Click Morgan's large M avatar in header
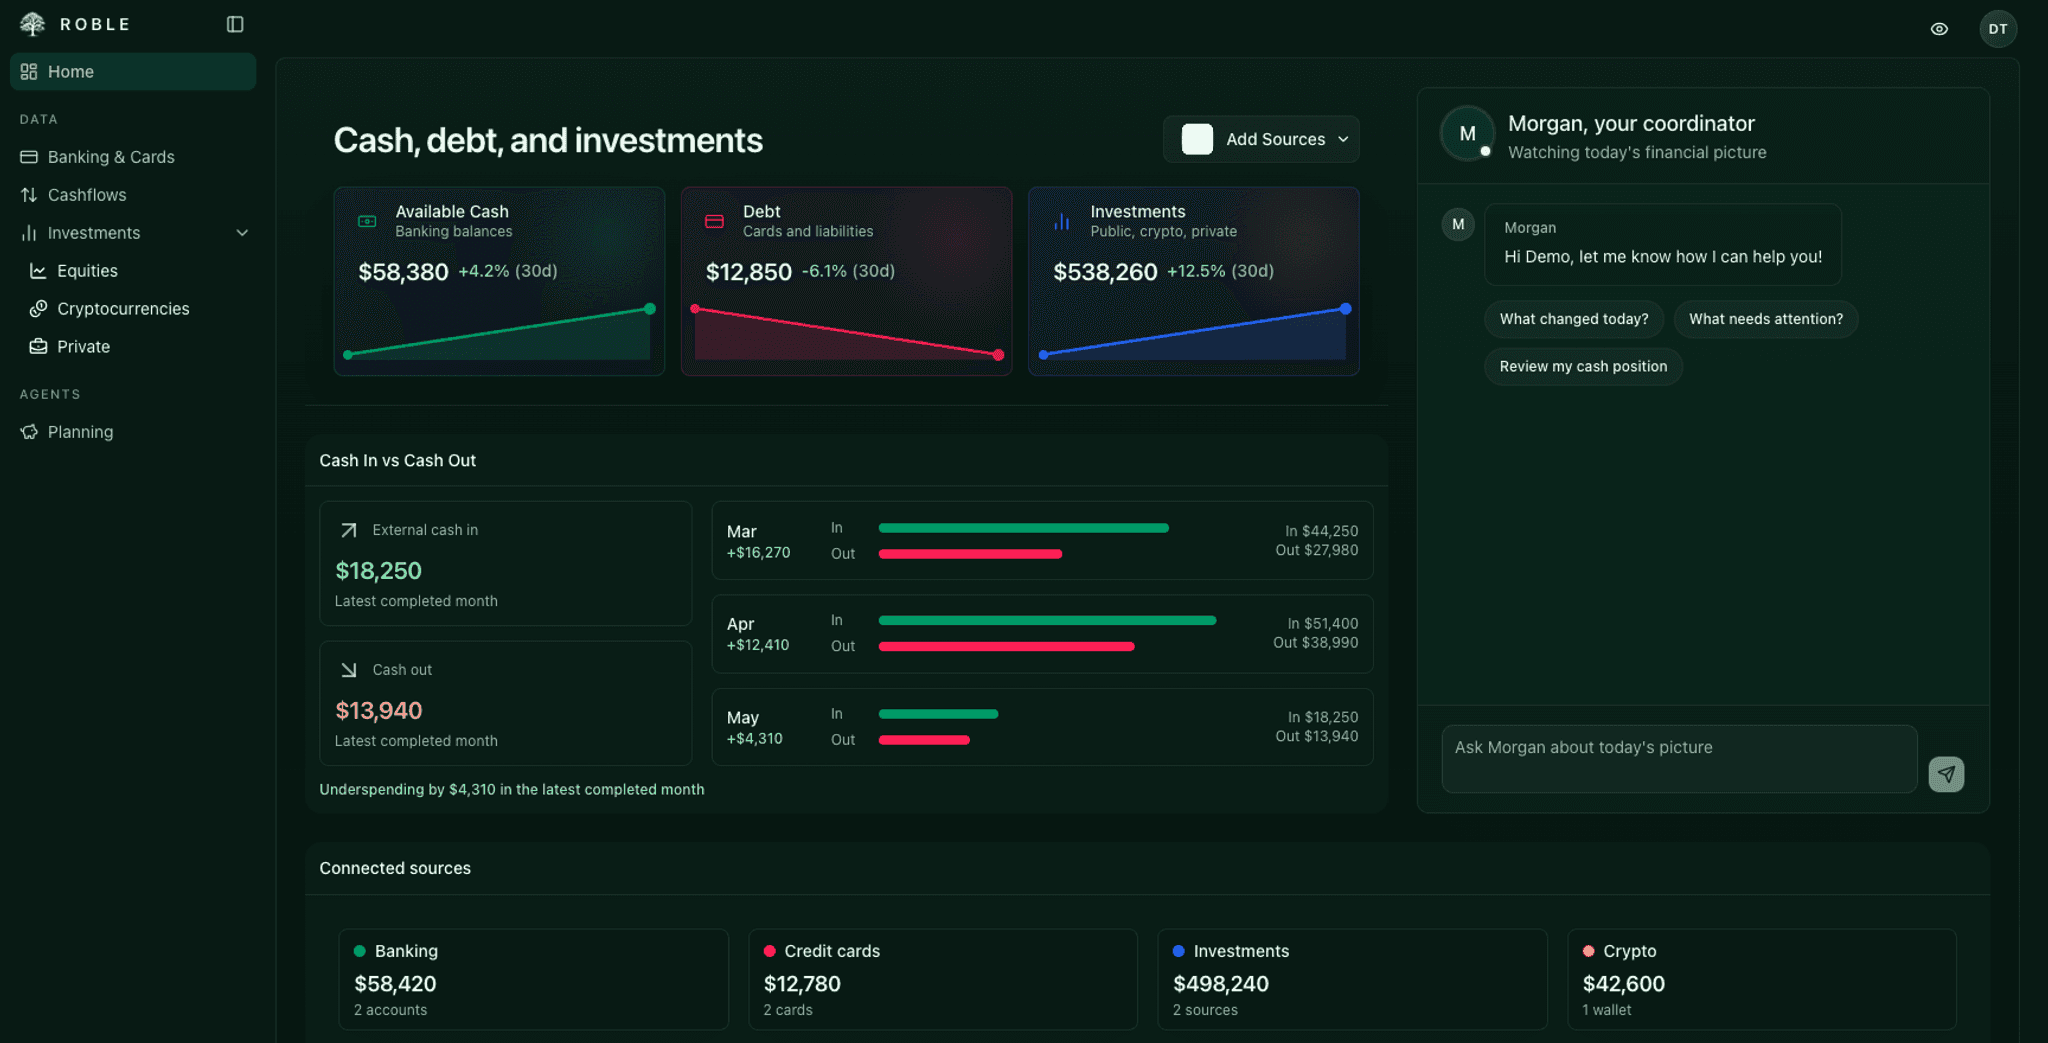Screen dimensions: 2048x1043 (x=1467, y=133)
